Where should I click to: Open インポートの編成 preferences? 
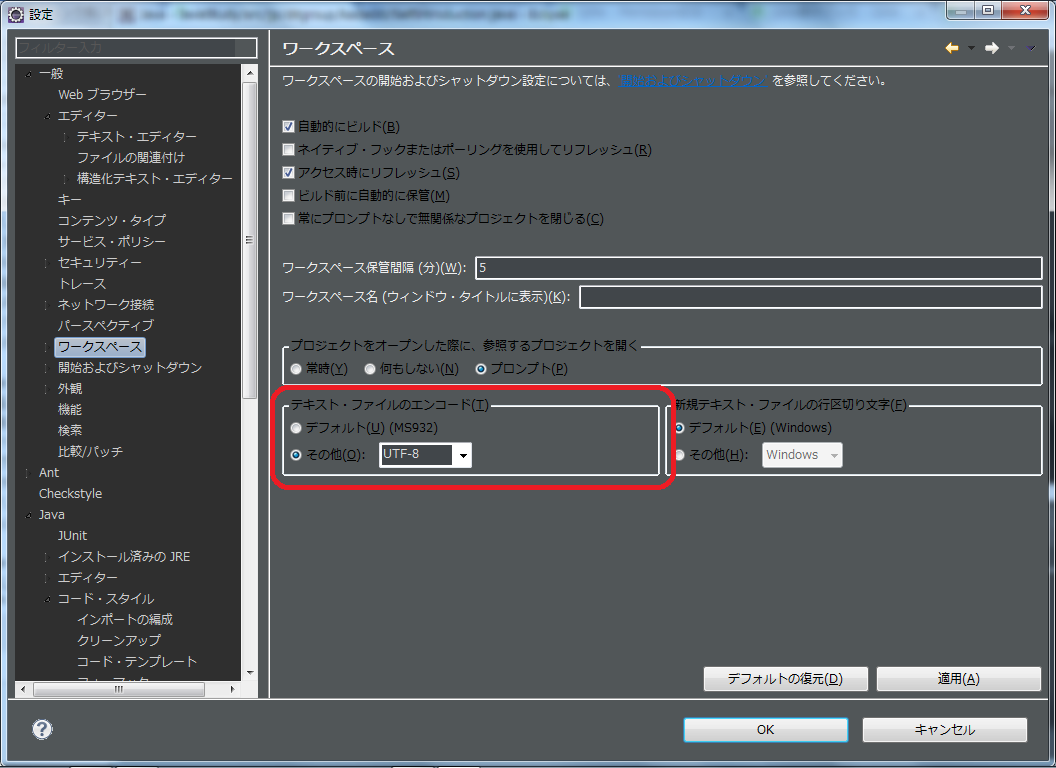(x=125, y=620)
